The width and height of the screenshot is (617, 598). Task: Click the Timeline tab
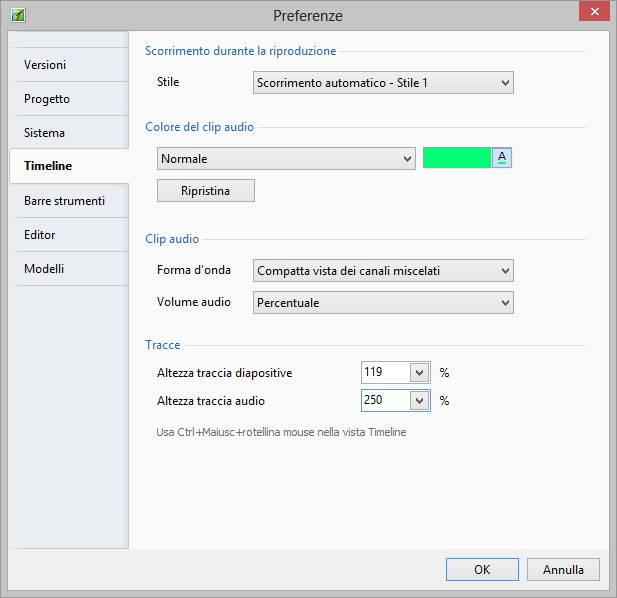tap(48, 166)
